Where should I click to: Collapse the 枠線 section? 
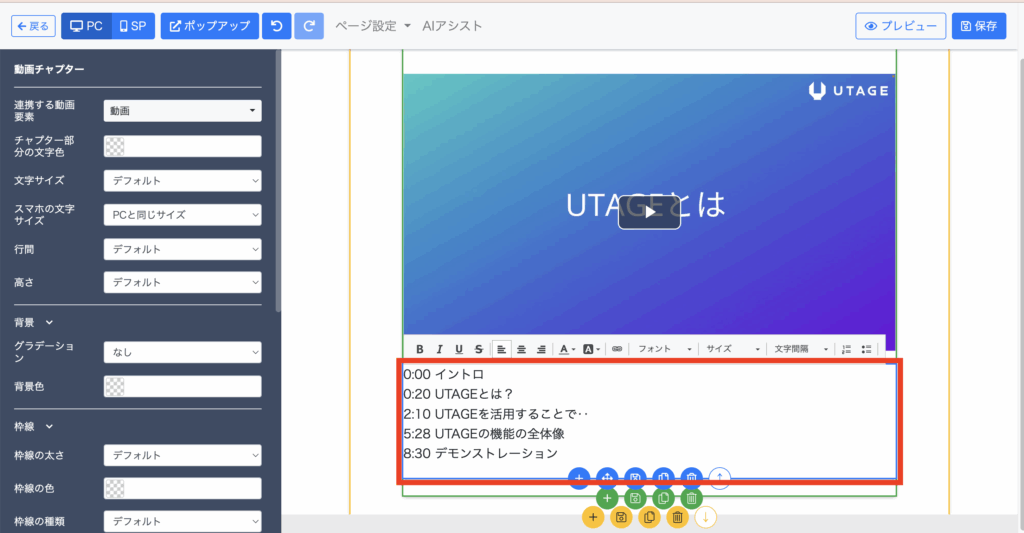point(34,427)
